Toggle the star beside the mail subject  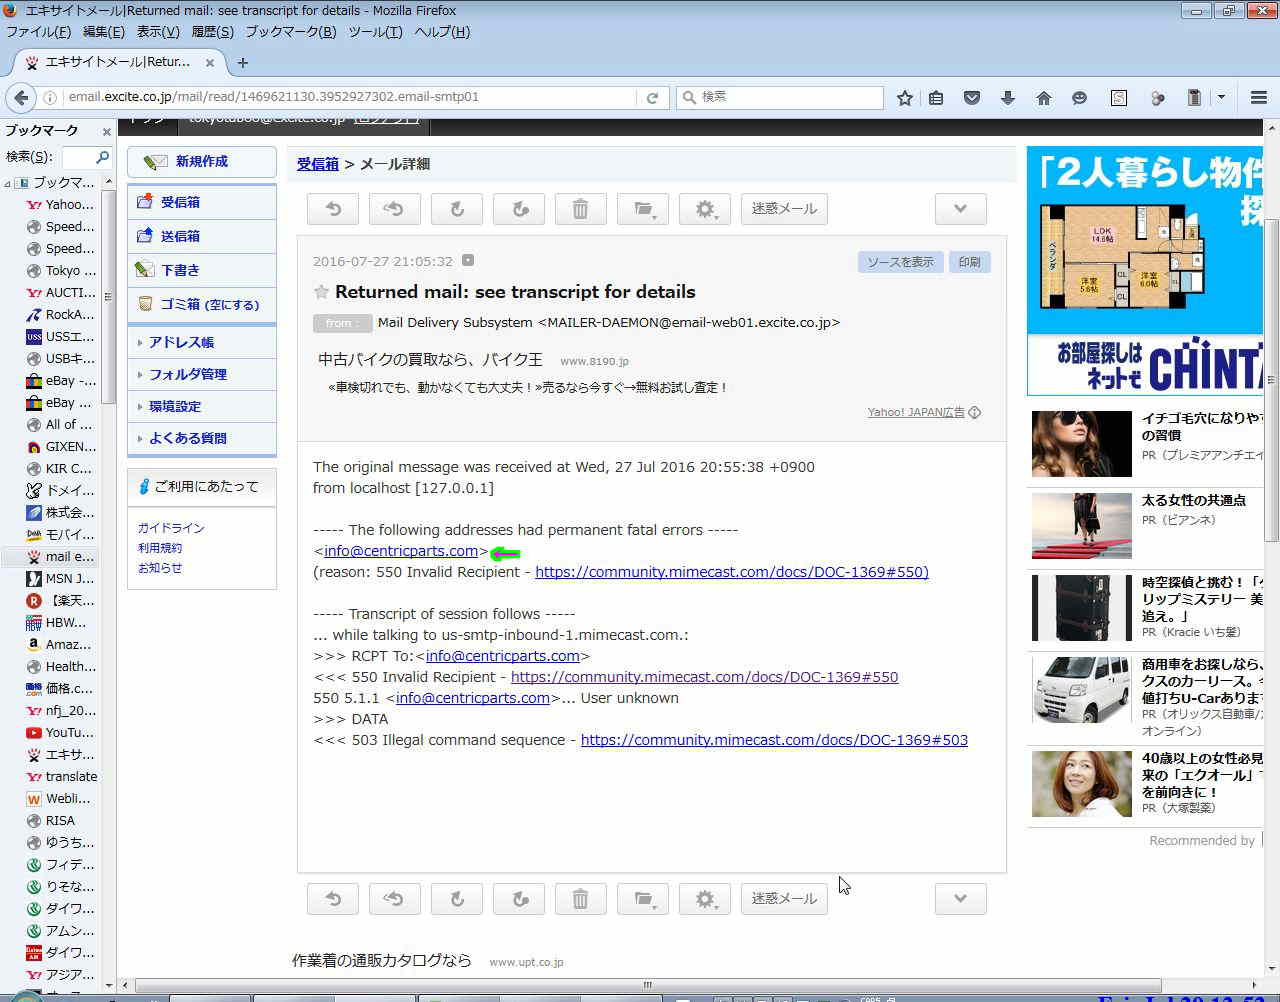pyautogui.click(x=321, y=292)
